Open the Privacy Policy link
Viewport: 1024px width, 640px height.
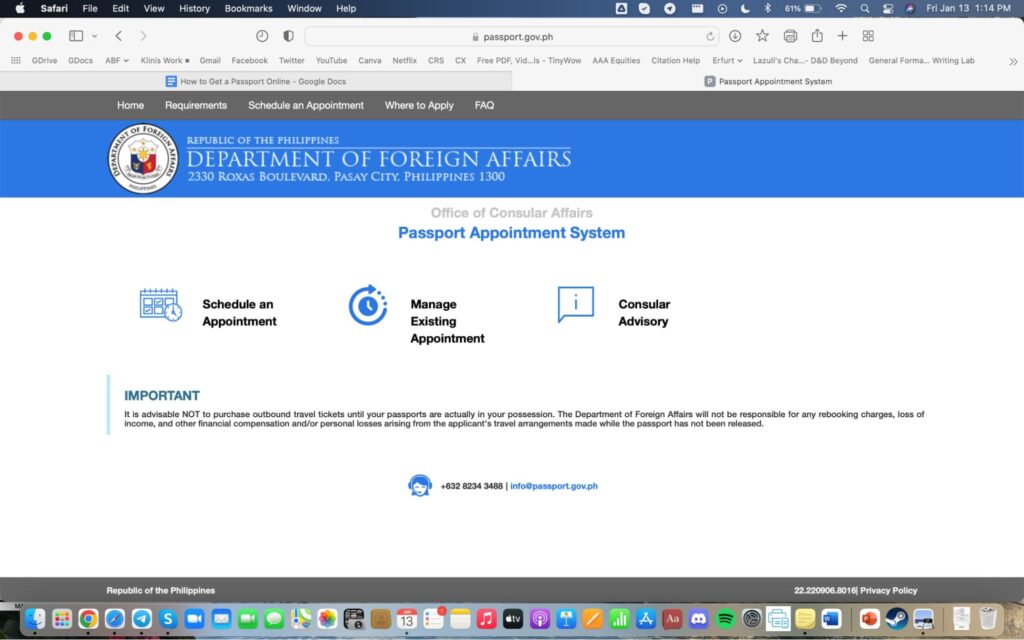coord(888,590)
